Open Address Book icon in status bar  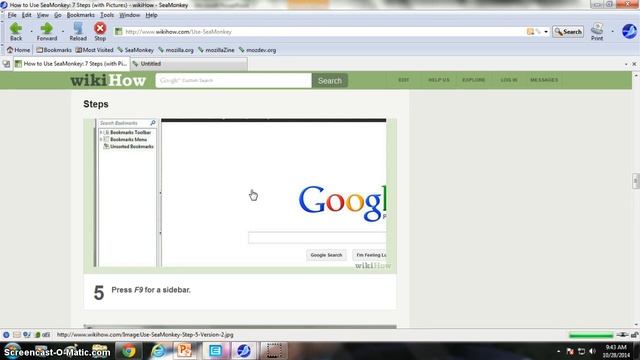point(37,335)
